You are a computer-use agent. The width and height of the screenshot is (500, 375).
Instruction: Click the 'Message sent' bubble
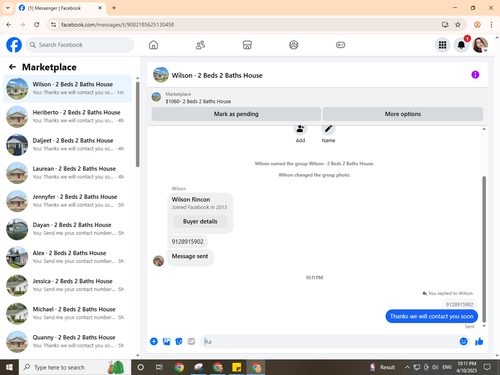tap(190, 257)
